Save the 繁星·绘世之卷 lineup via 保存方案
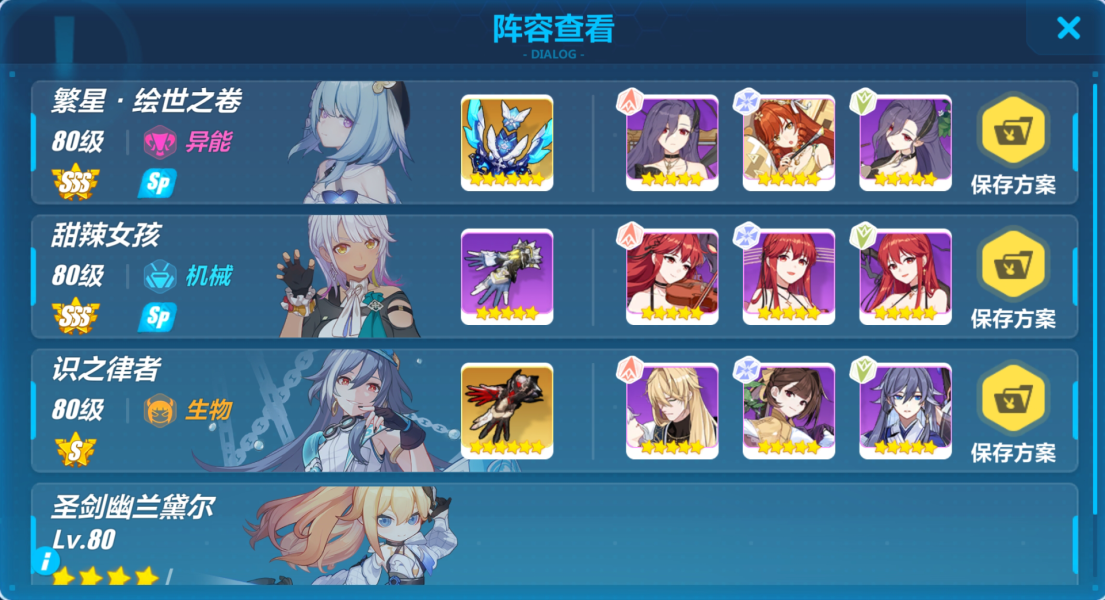This screenshot has width=1105, height=600. tap(1013, 146)
